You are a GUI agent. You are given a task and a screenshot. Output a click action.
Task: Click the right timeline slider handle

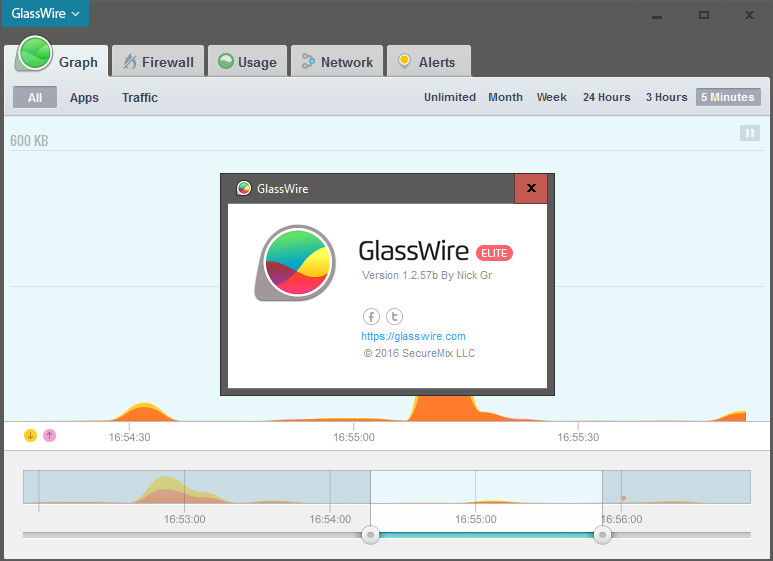coord(602,534)
